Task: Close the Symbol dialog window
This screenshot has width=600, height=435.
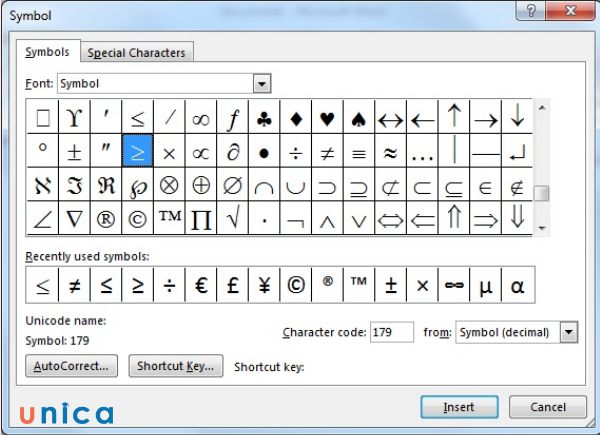Action: (x=570, y=11)
